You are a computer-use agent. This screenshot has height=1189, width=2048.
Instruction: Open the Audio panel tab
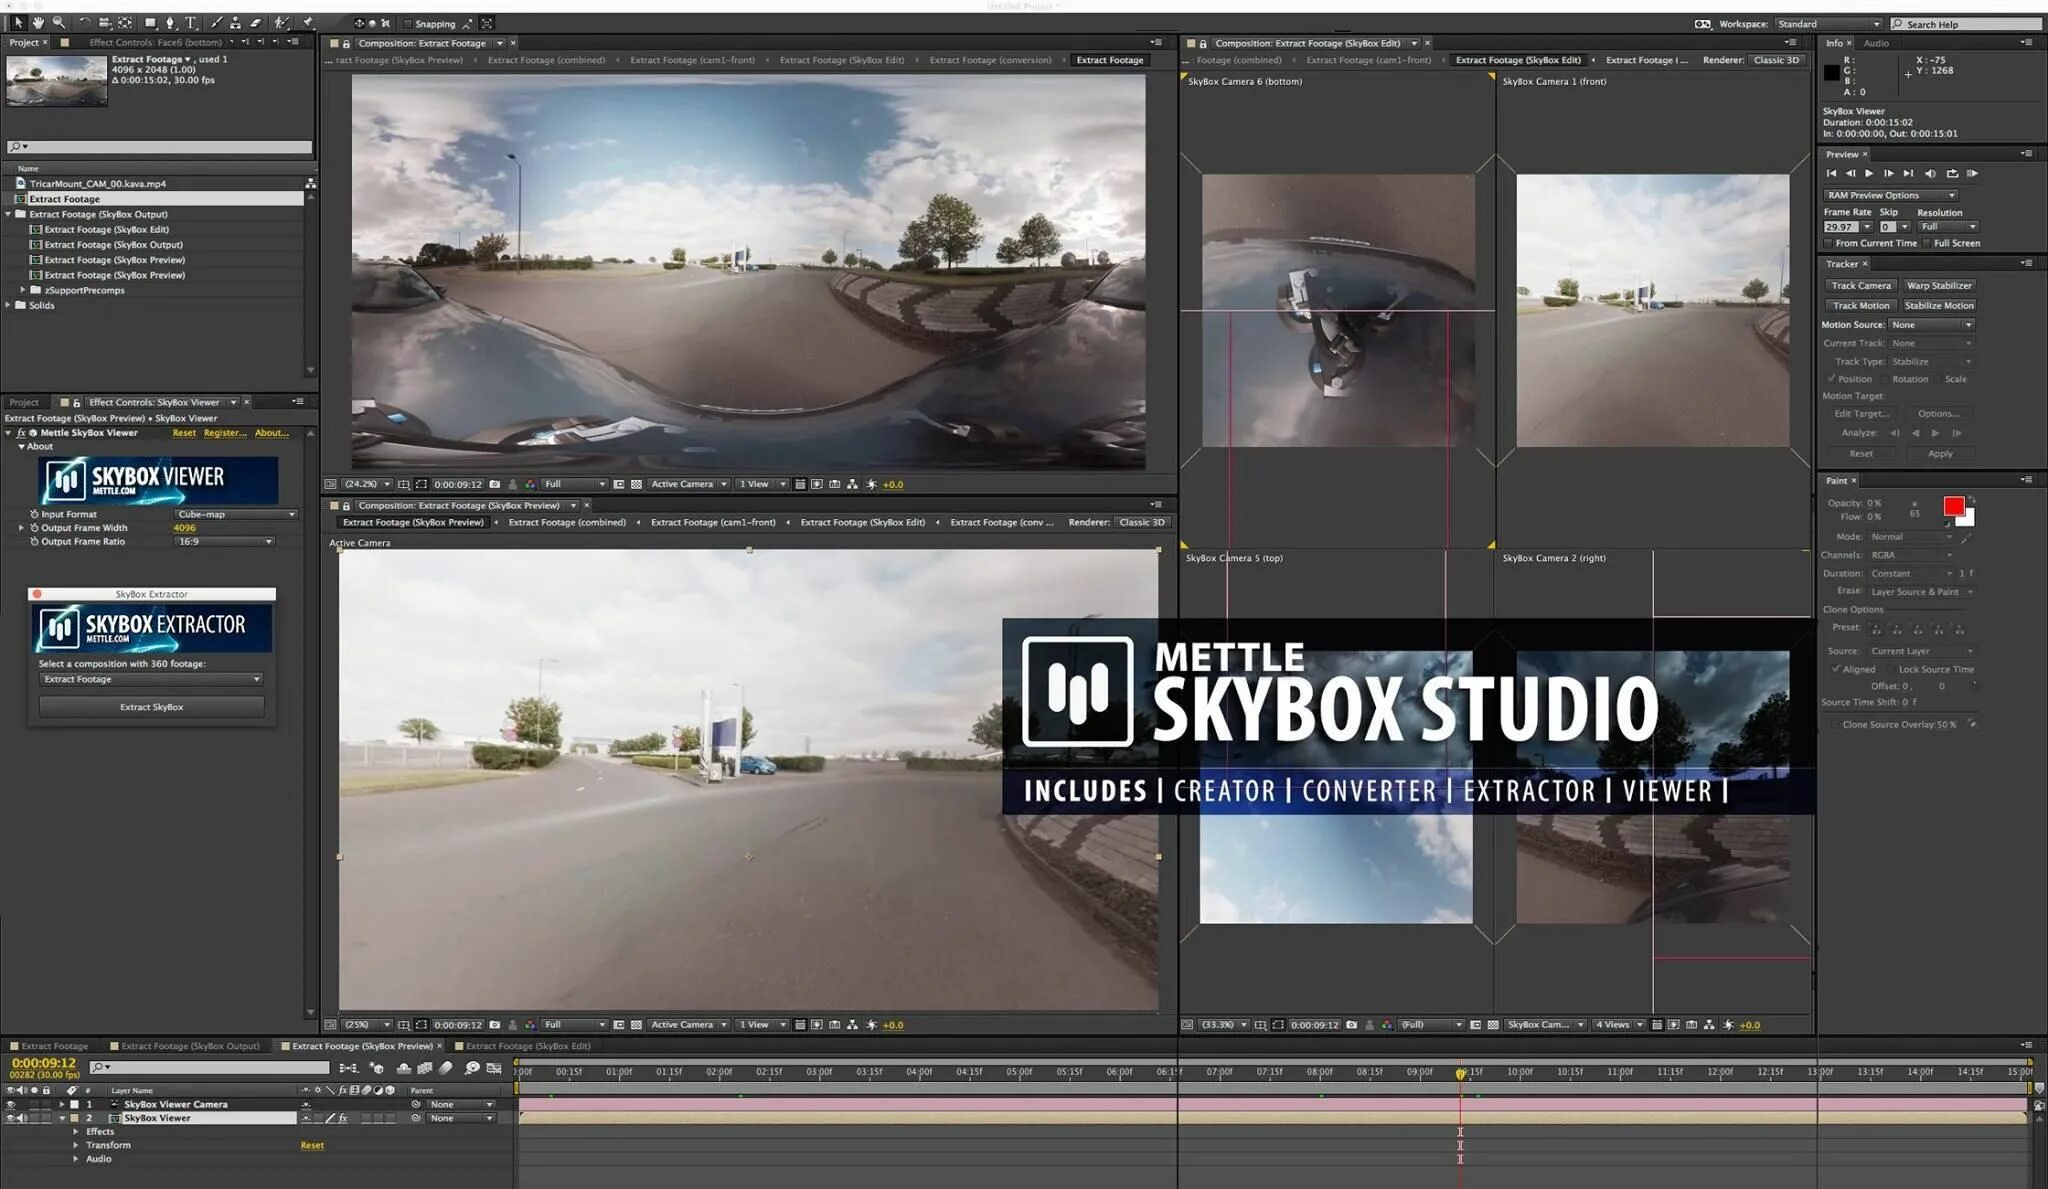1876,43
